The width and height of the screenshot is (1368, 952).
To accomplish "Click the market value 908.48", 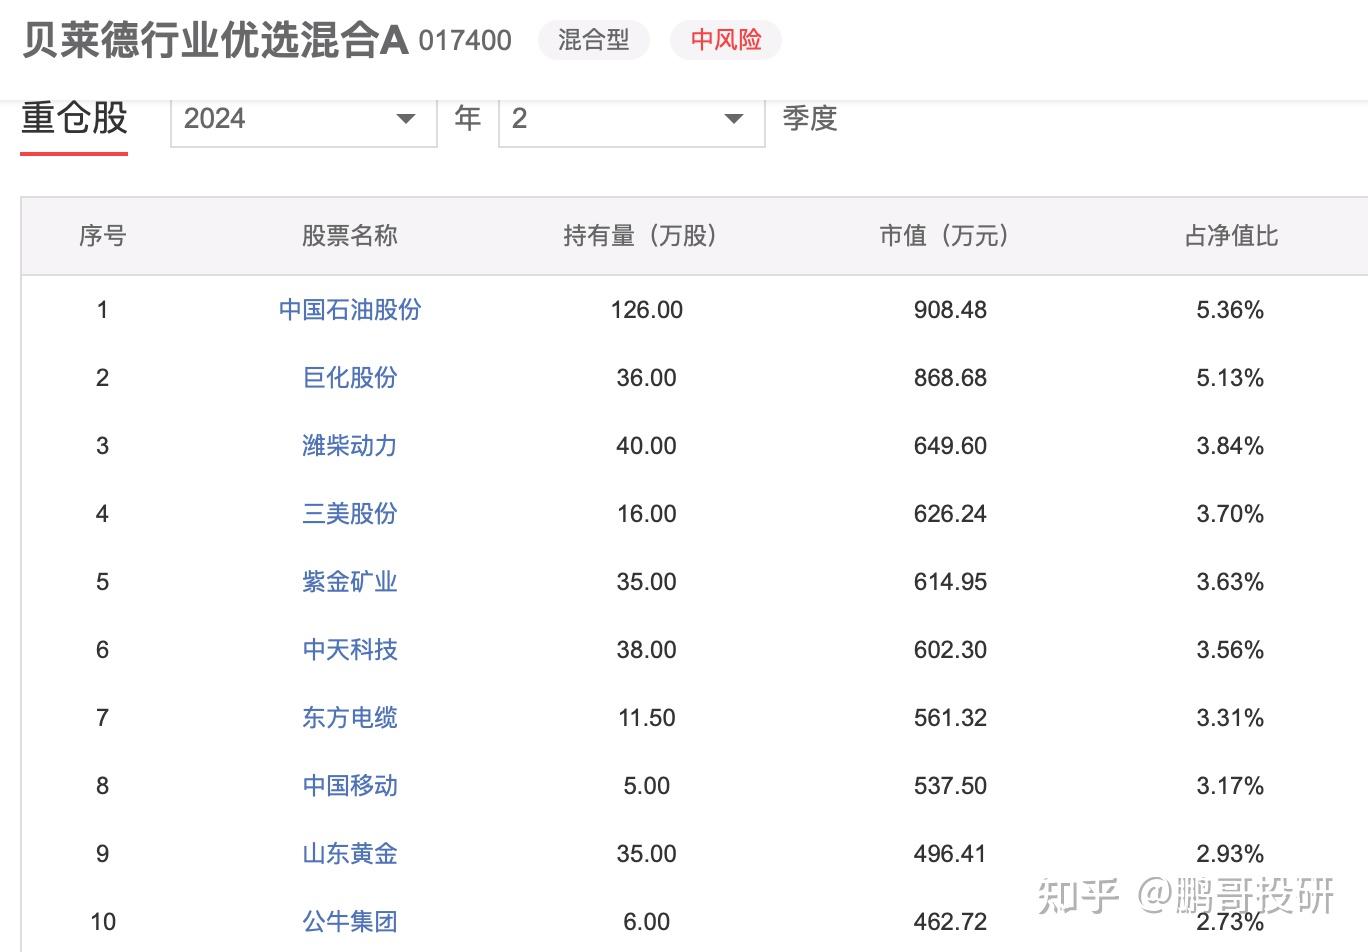I will (950, 310).
